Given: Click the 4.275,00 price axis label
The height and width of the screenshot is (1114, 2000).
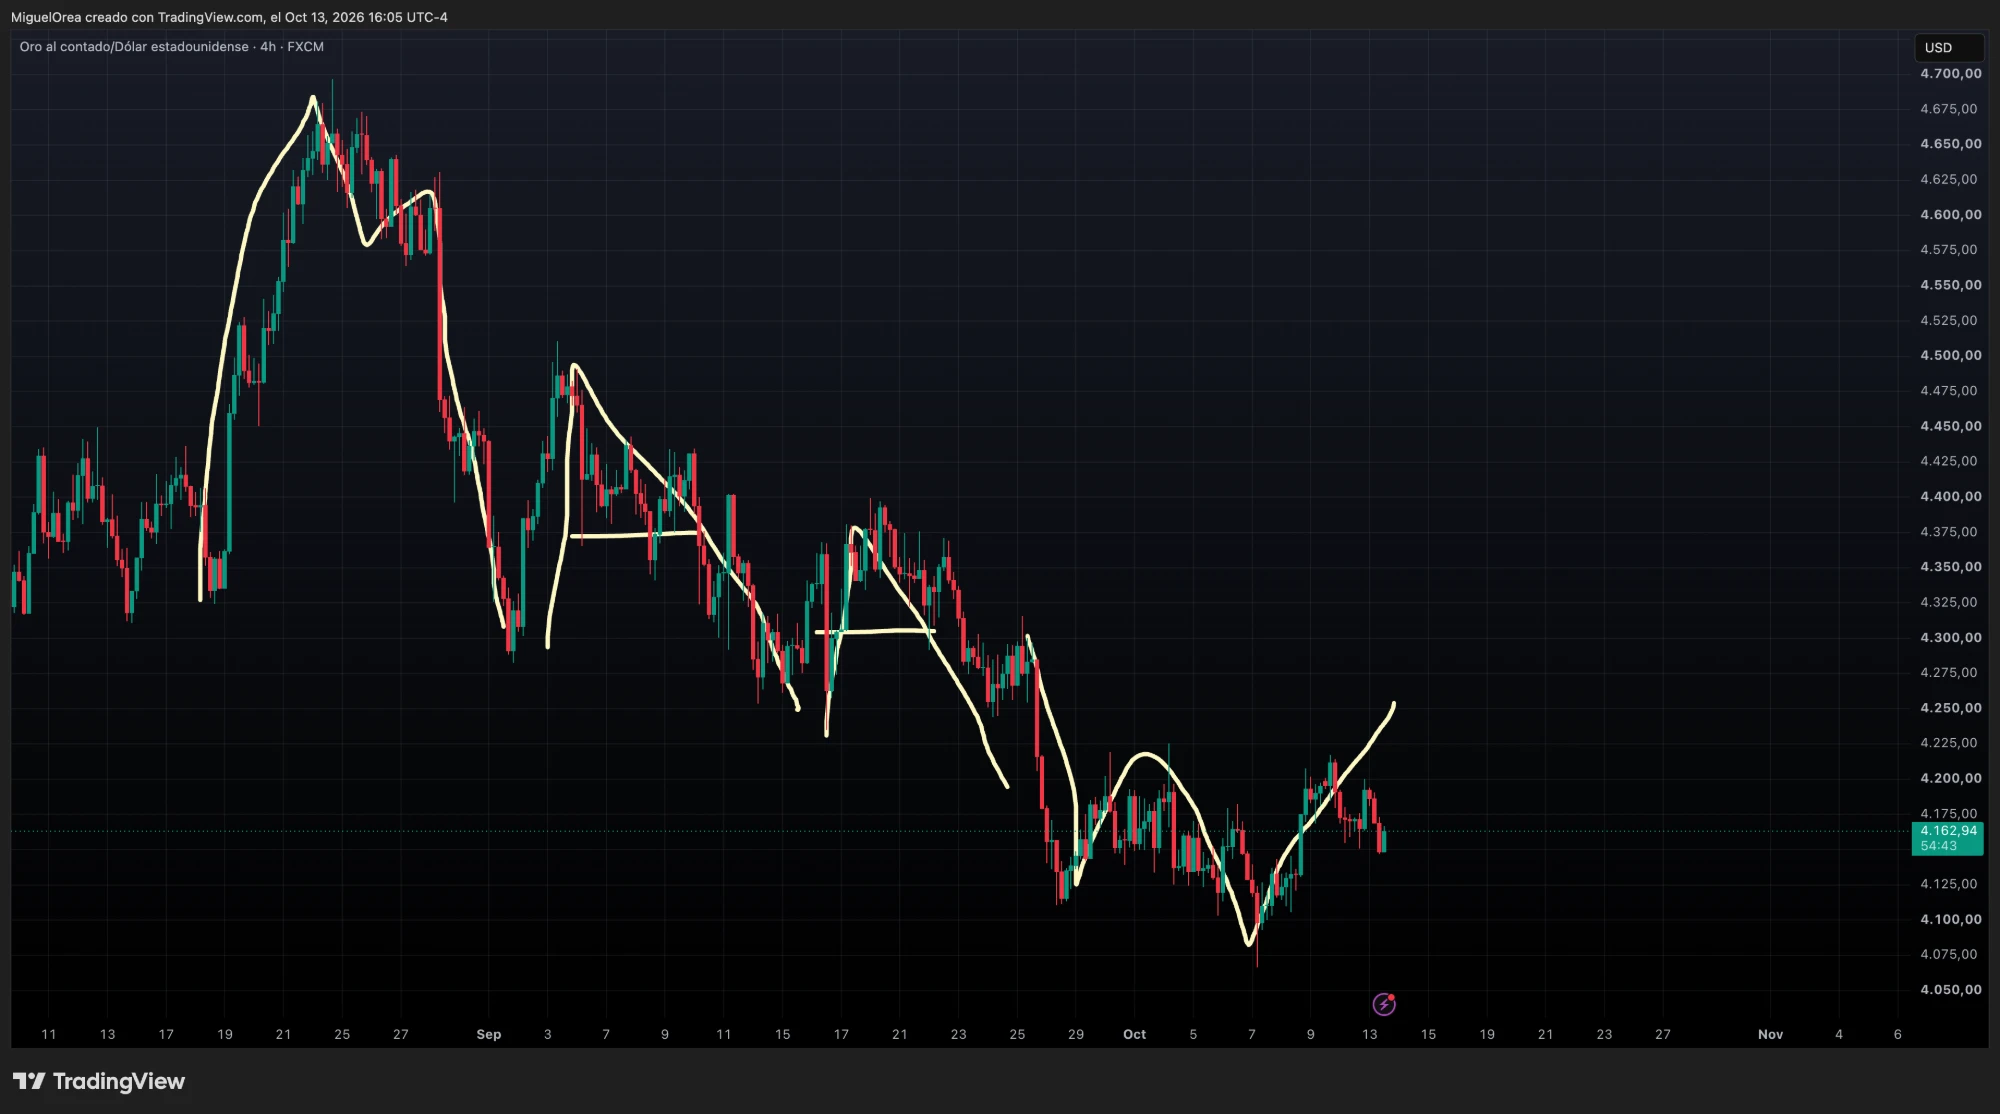Looking at the screenshot, I should (1948, 672).
